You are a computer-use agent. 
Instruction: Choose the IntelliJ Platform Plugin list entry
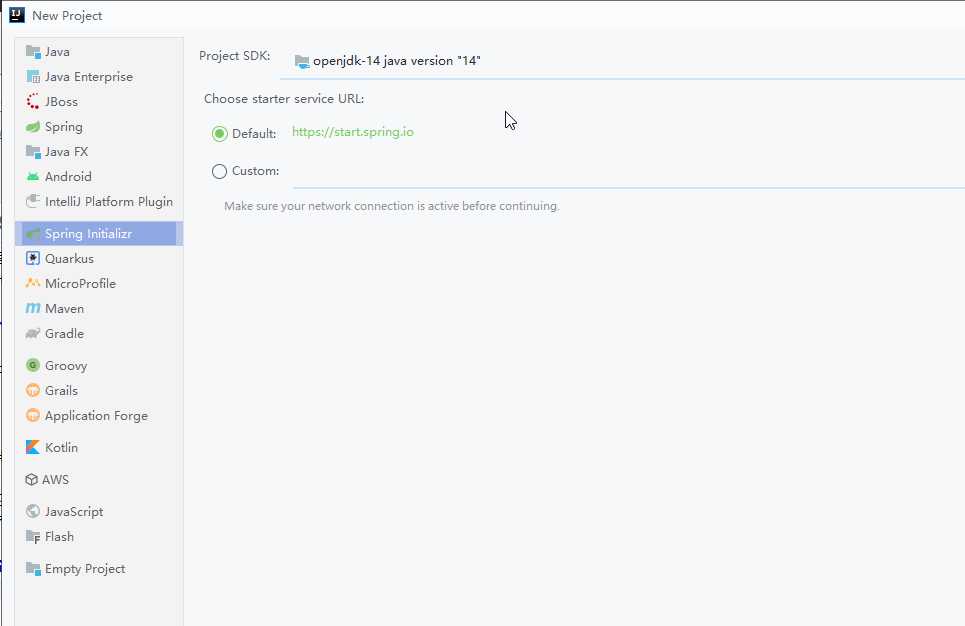coord(99,201)
